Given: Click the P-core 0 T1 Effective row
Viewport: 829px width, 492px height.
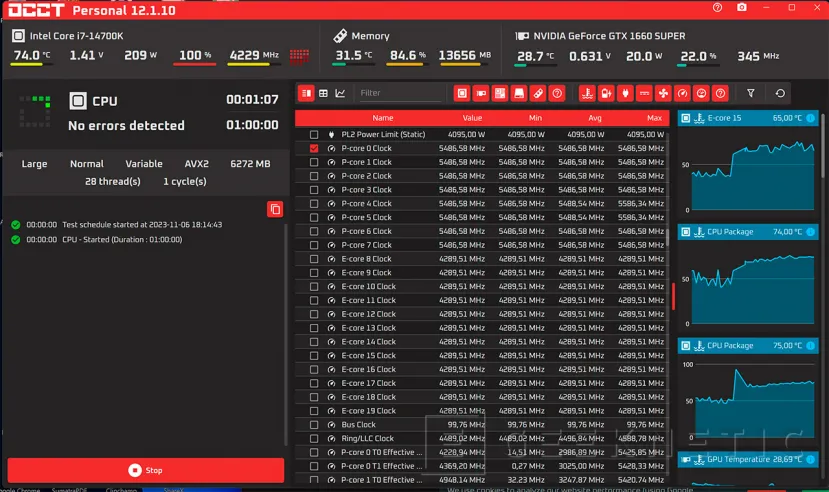Looking at the screenshot, I should tap(481, 466).
